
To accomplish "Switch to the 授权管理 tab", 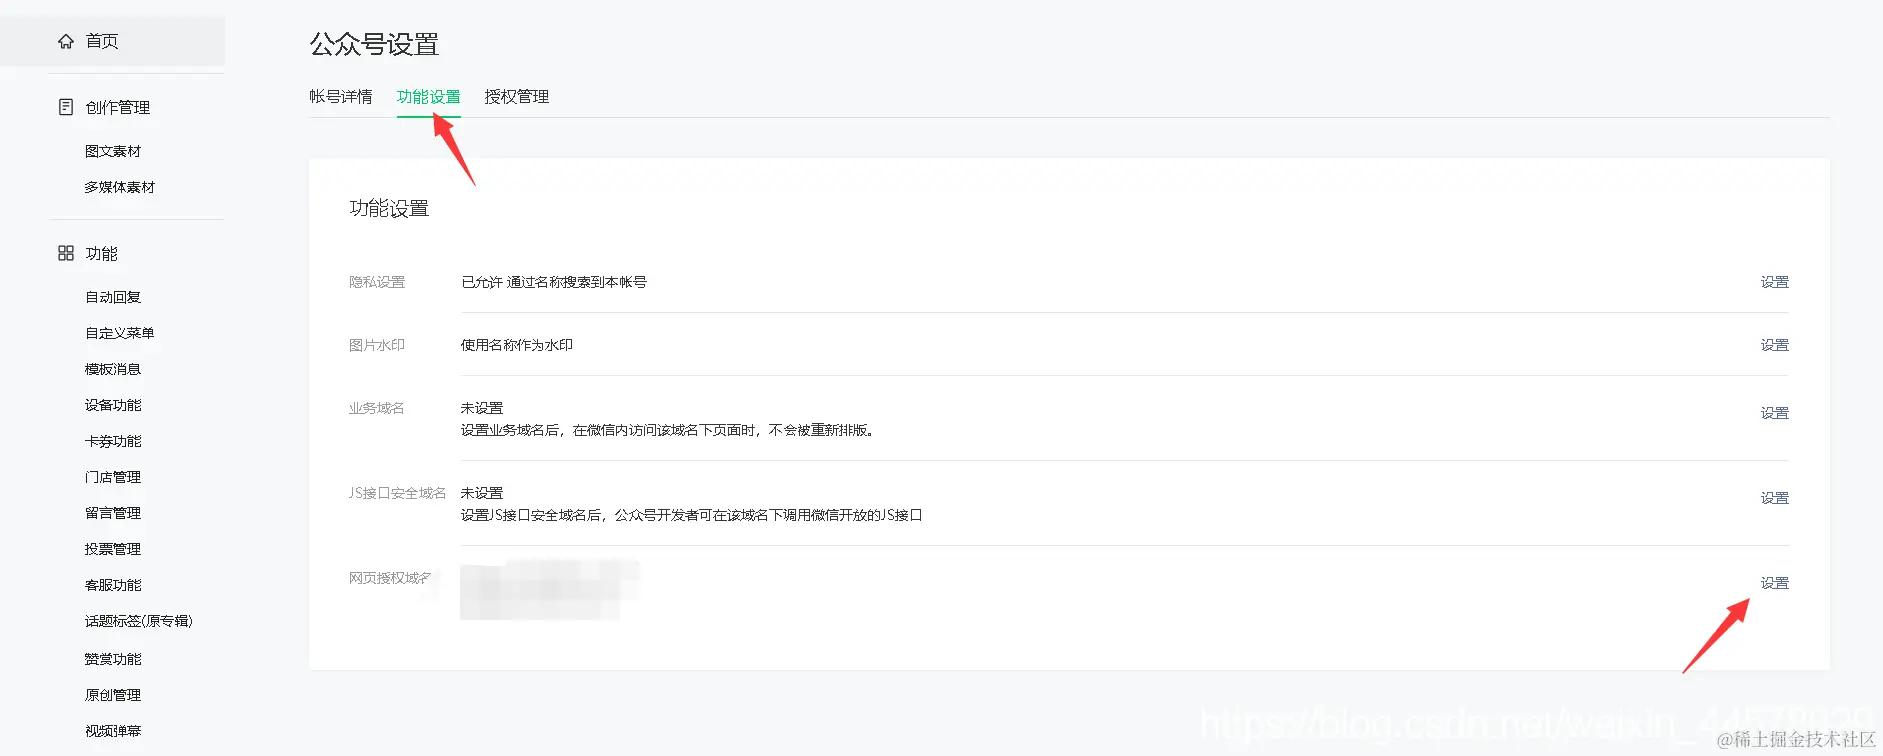I will pos(517,97).
